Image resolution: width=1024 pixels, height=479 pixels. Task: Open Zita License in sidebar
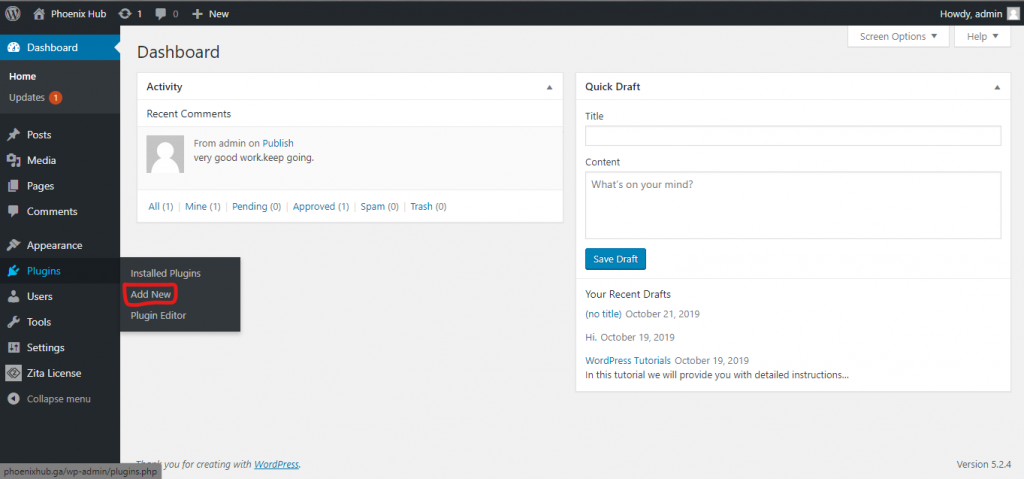coord(54,373)
